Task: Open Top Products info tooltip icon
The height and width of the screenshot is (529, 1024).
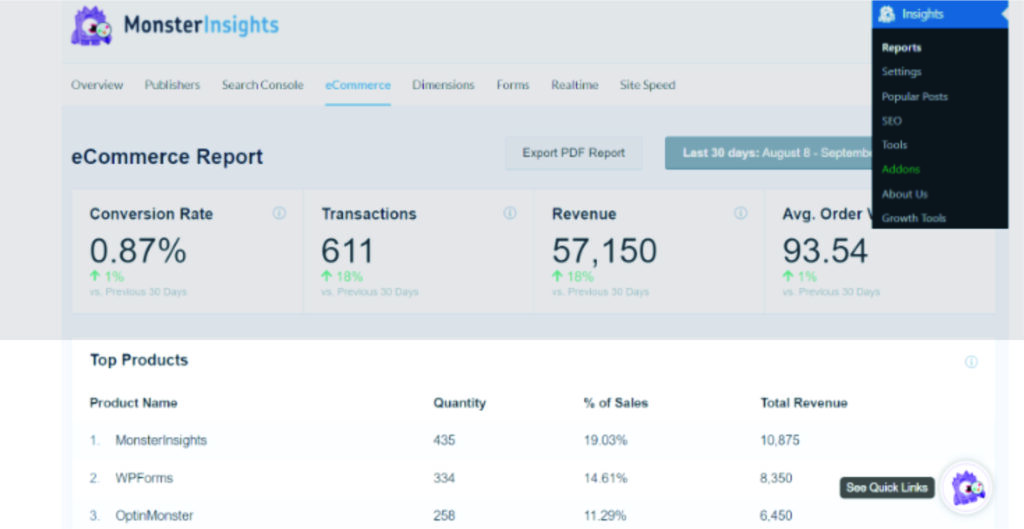Action: tap(971, 362)
